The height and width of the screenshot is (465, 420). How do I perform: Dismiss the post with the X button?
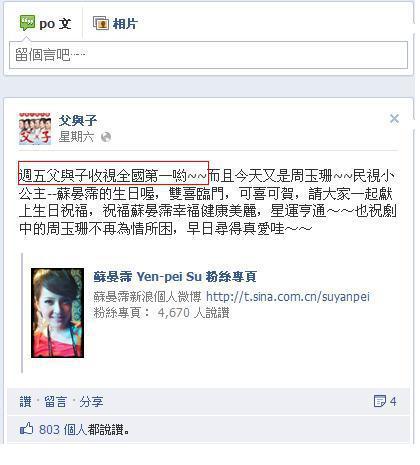(394, 118)
